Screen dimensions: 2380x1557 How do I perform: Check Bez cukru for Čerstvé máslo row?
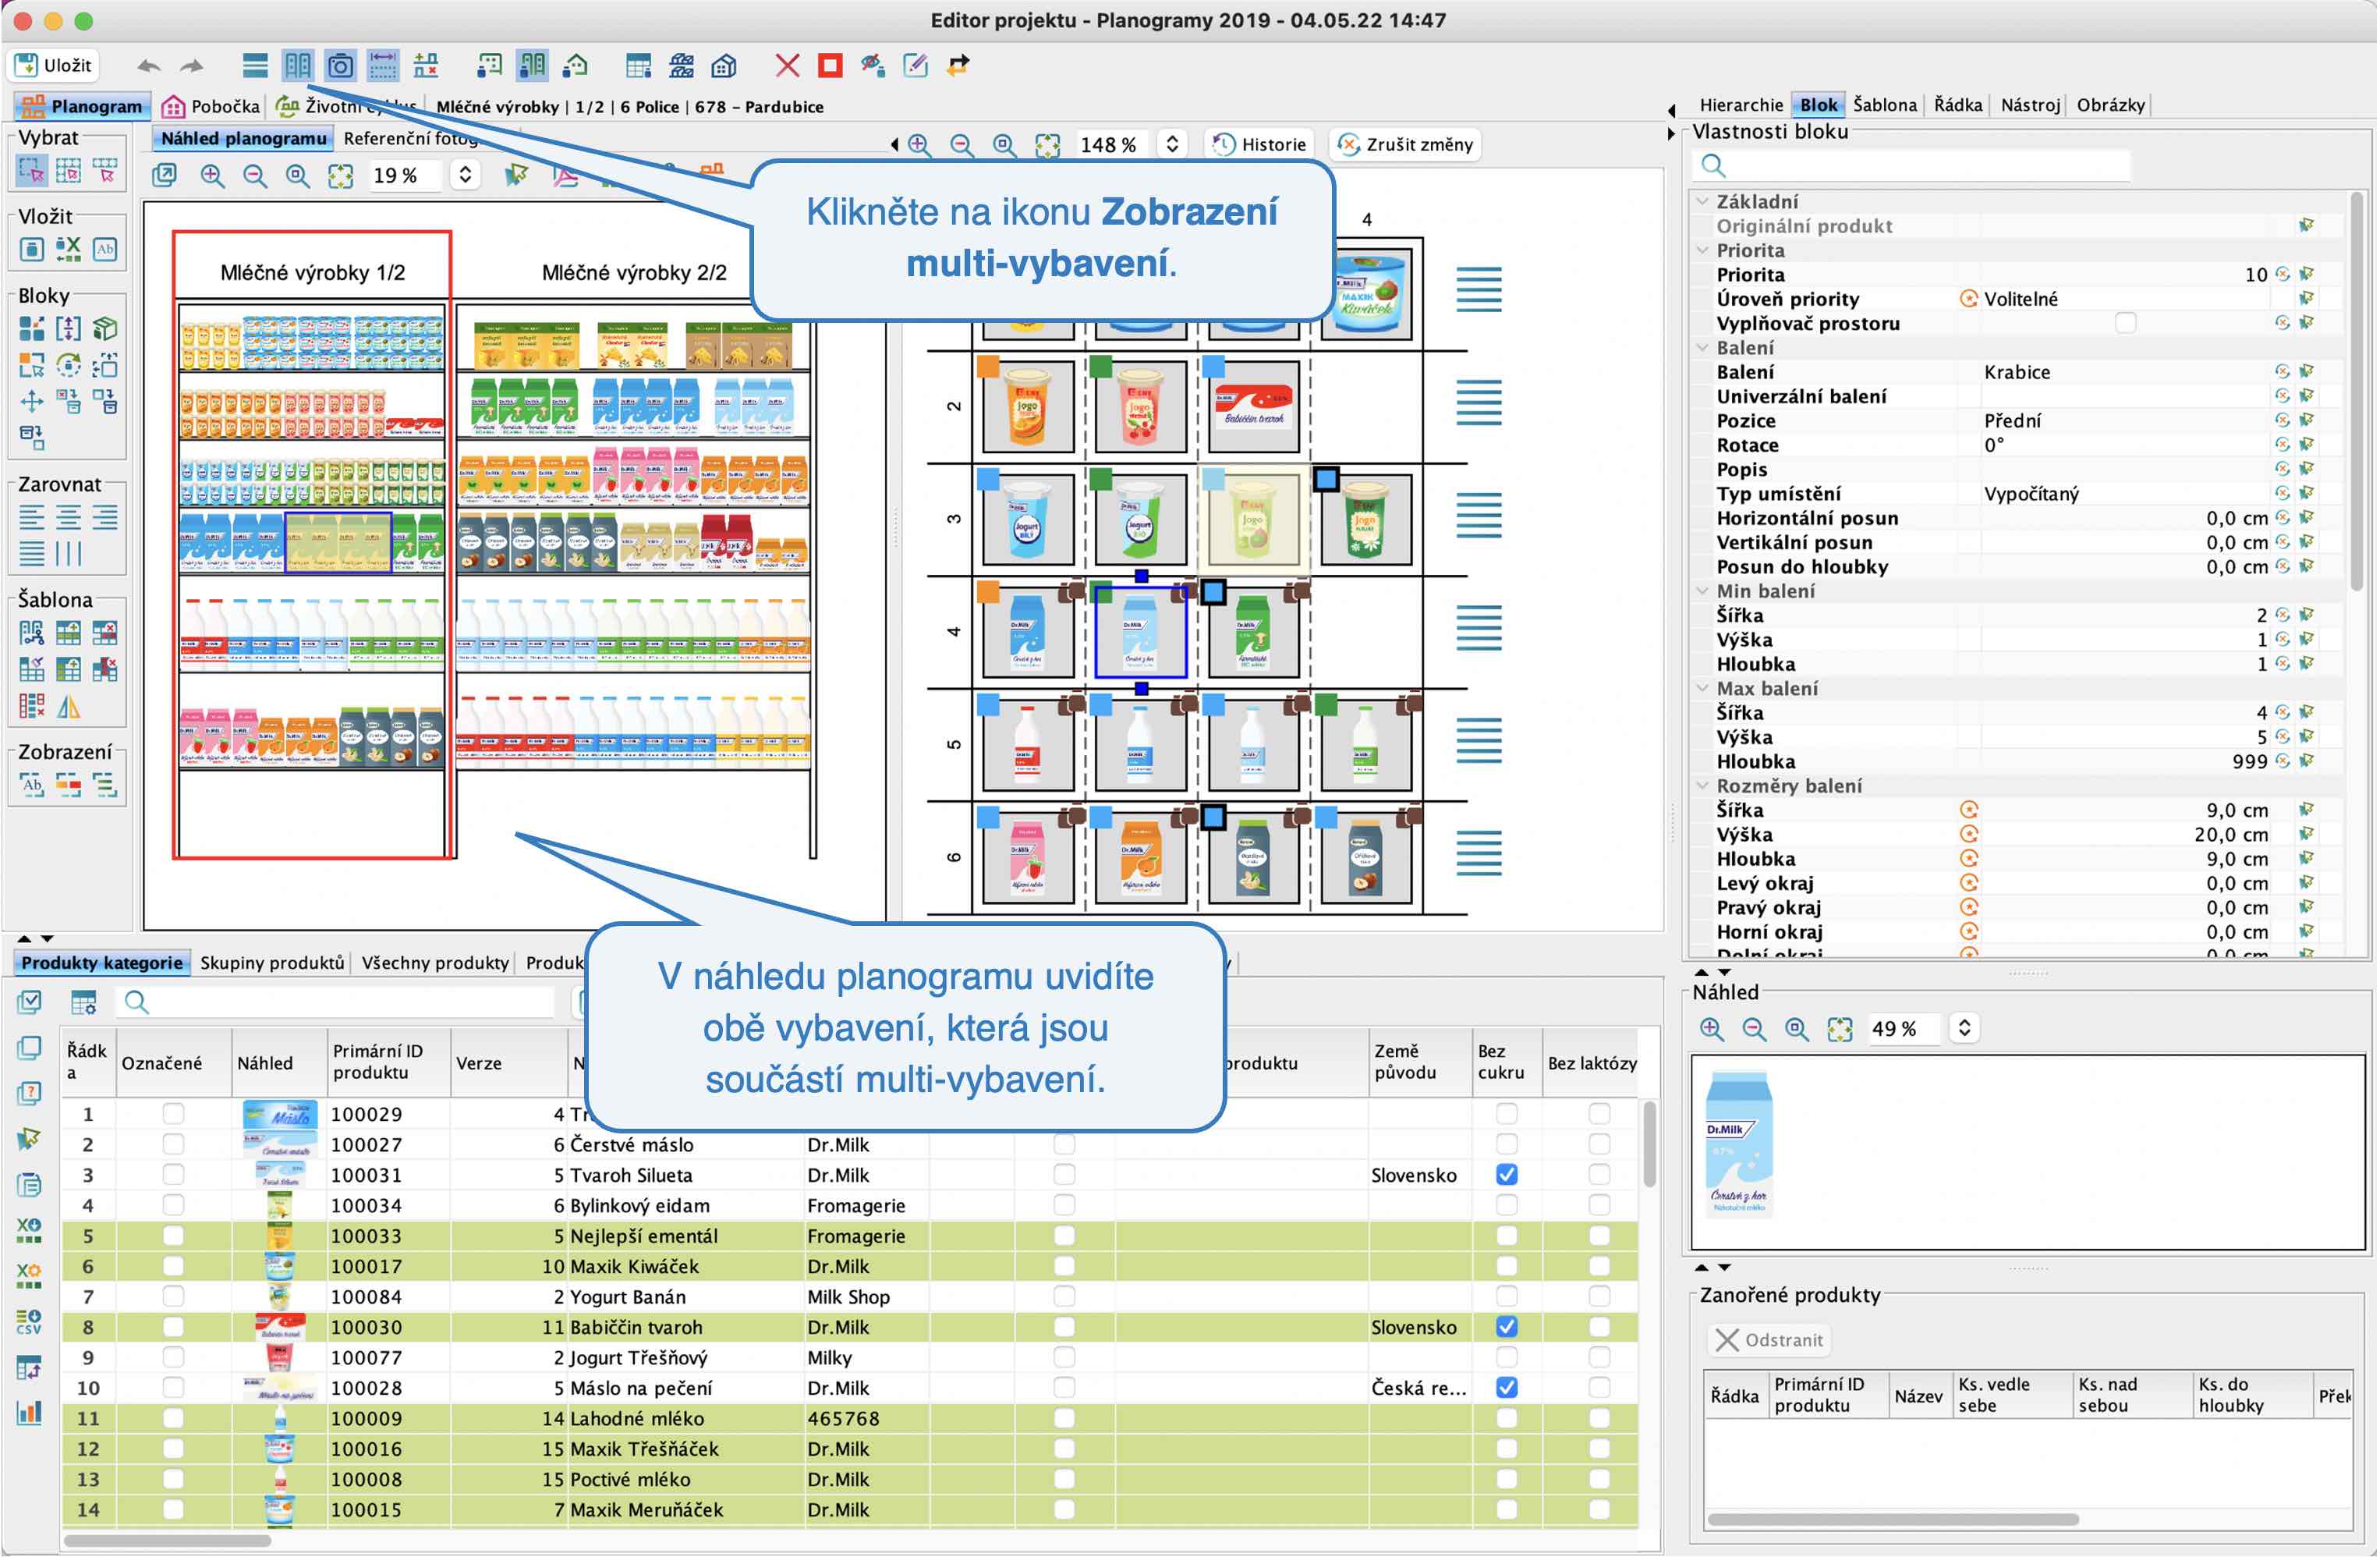coord(1507,1144)
